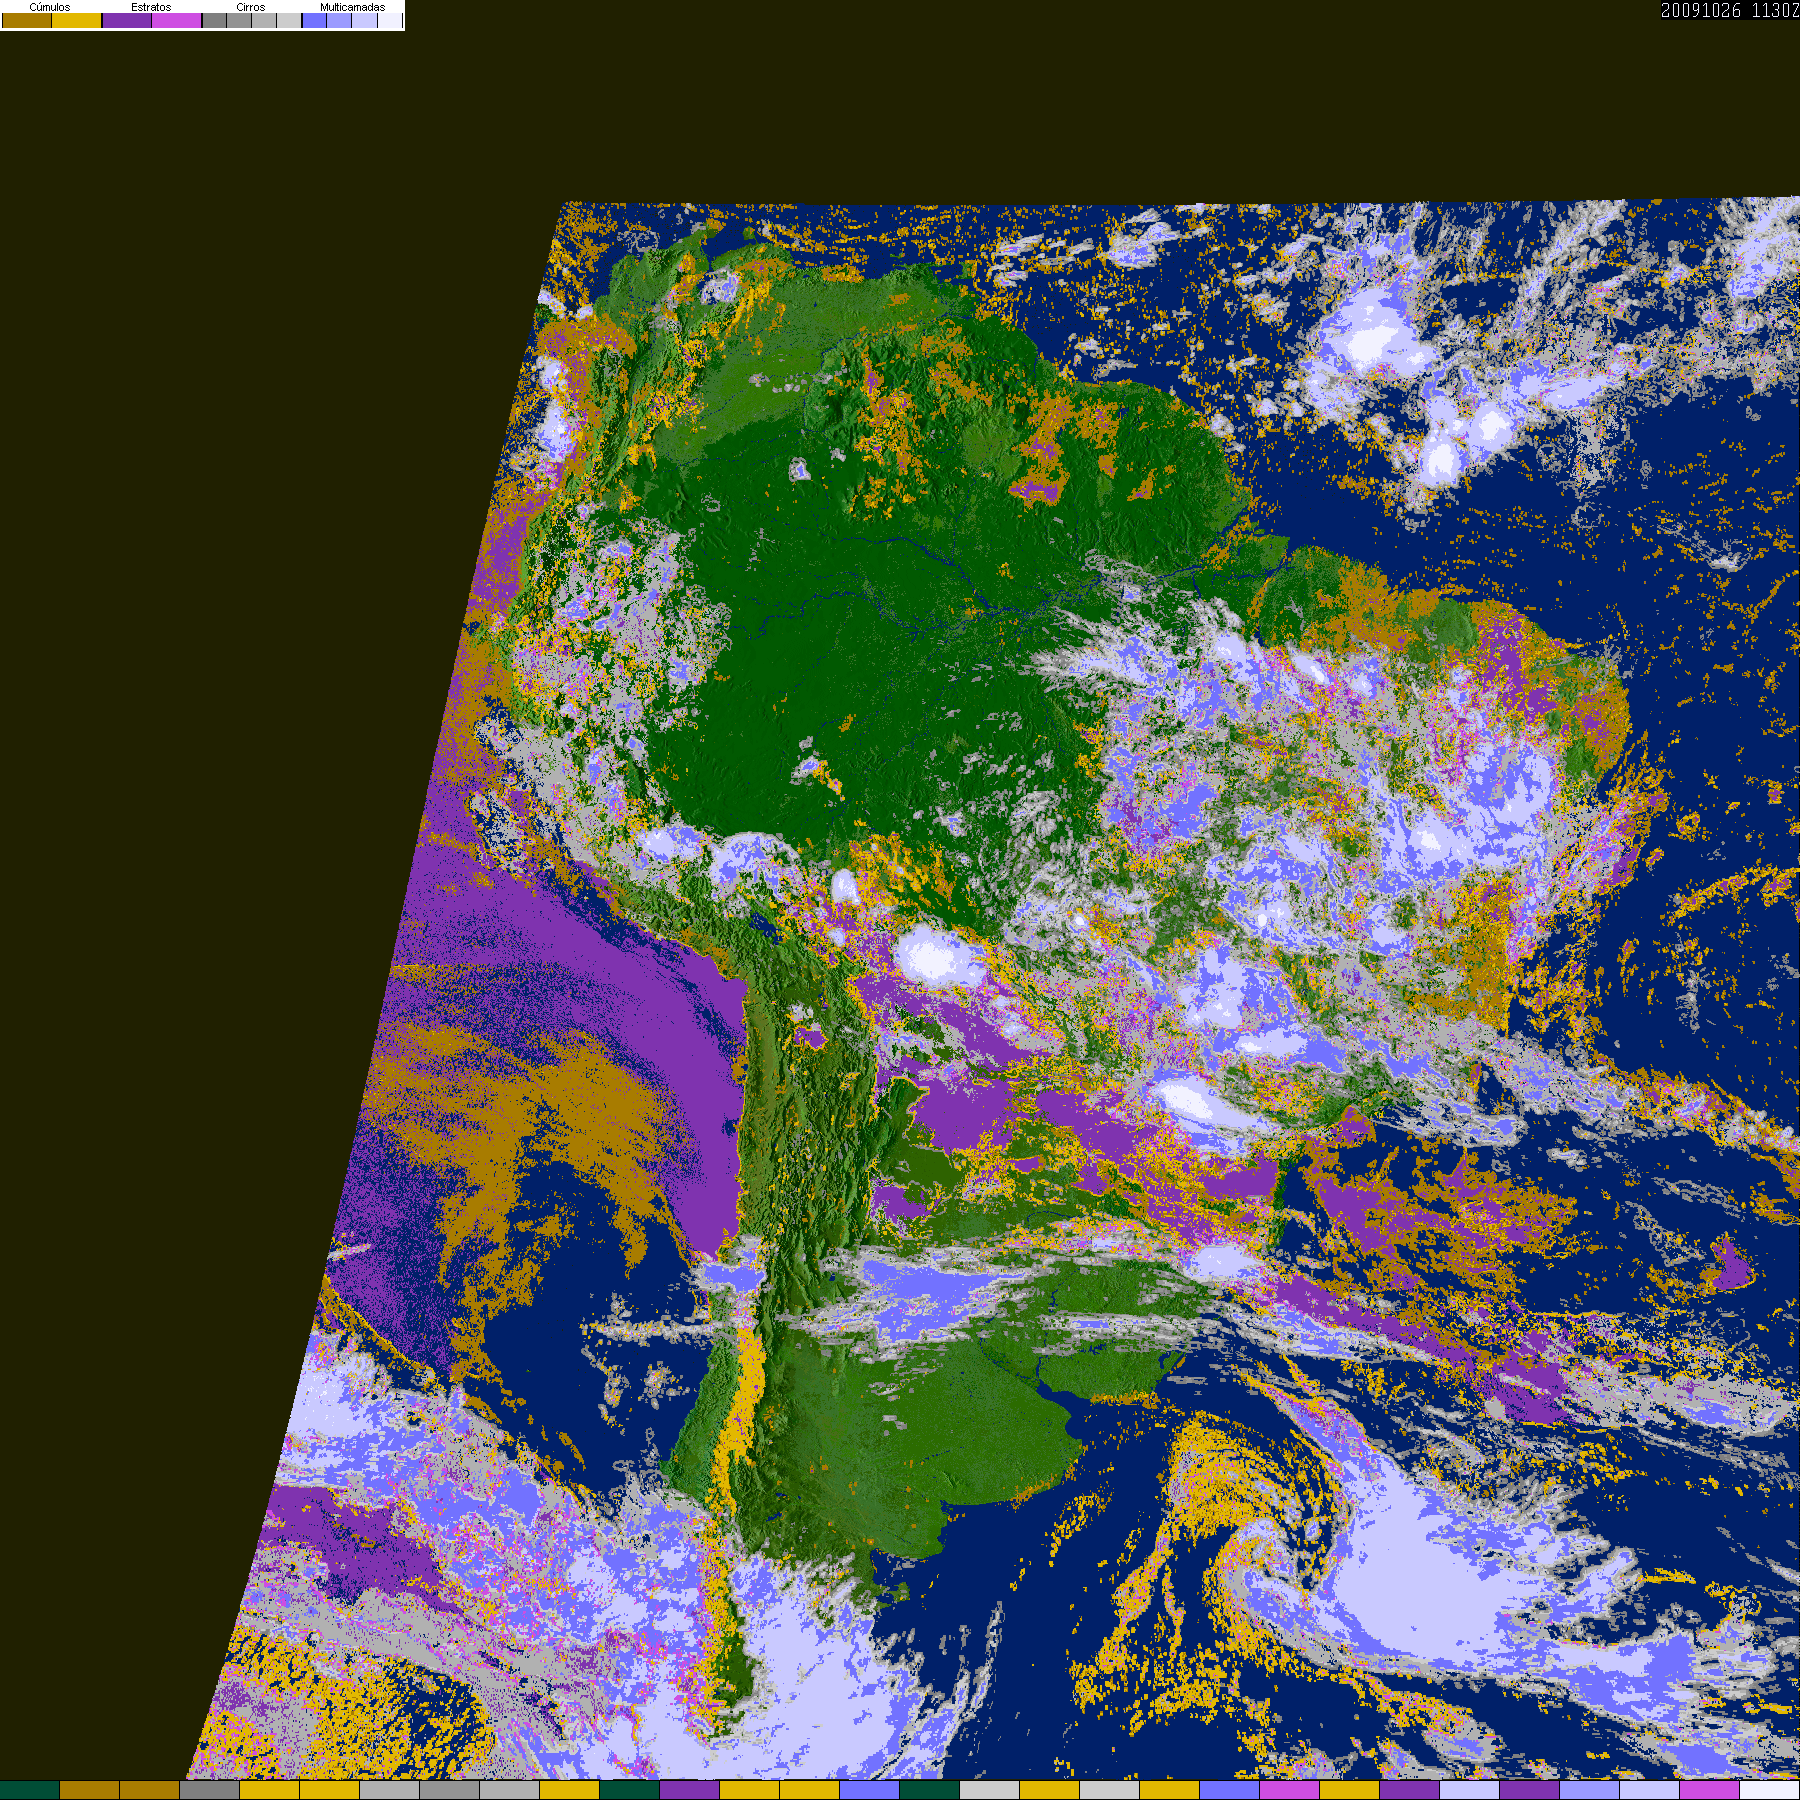
Task: Click the 'Multicamadas' legend label
Action: coord(352,7)
